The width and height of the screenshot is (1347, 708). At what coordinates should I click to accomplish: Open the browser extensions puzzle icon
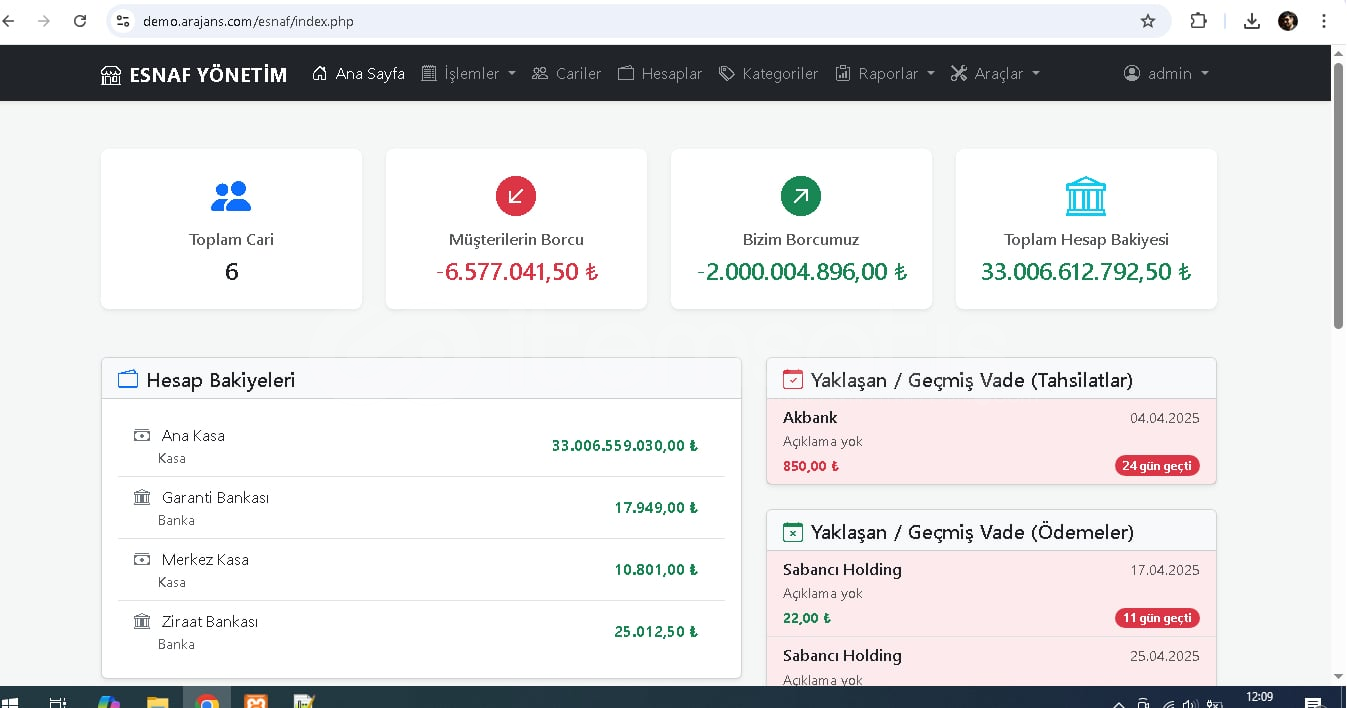point(1198,21)
